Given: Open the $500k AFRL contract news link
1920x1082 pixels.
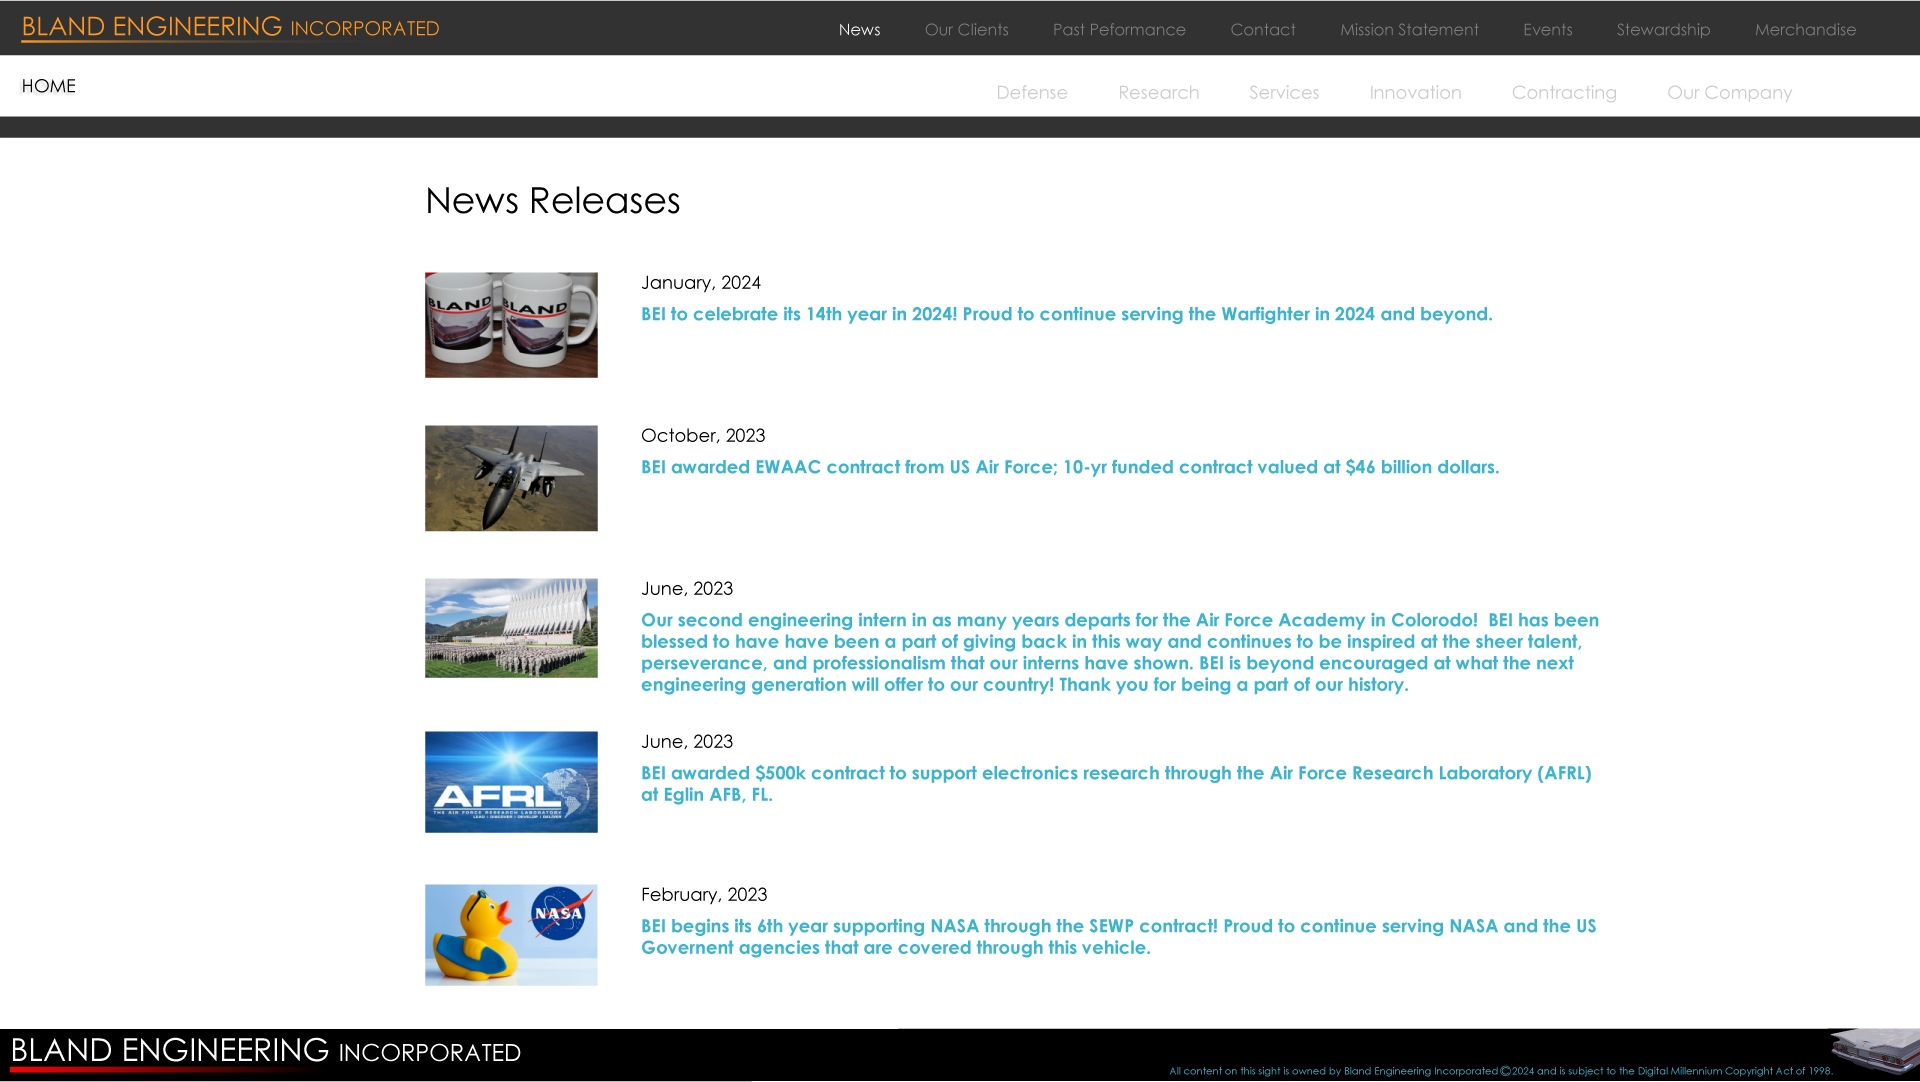Looking at the screenshot, I should tap(1116, 784).
